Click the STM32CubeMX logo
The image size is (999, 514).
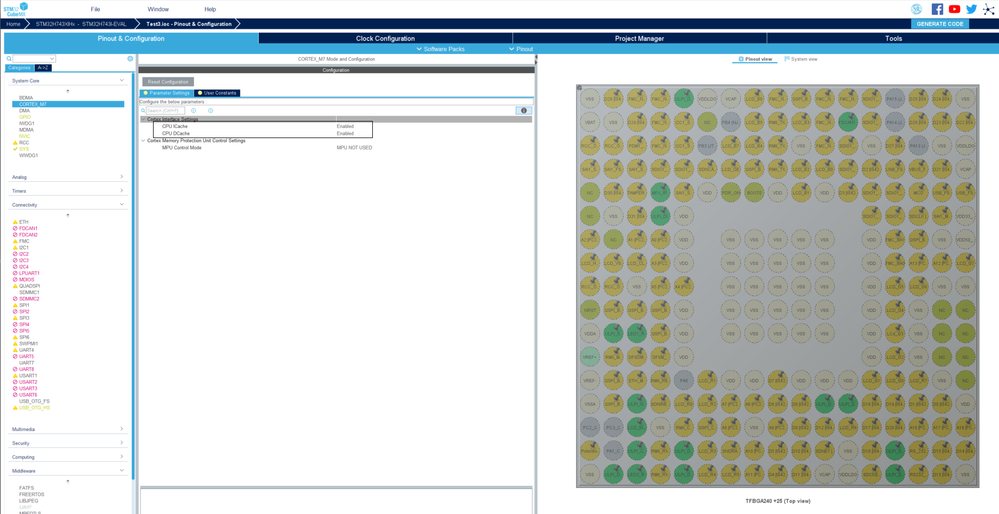pyautogui.click(x=15, y=9)
